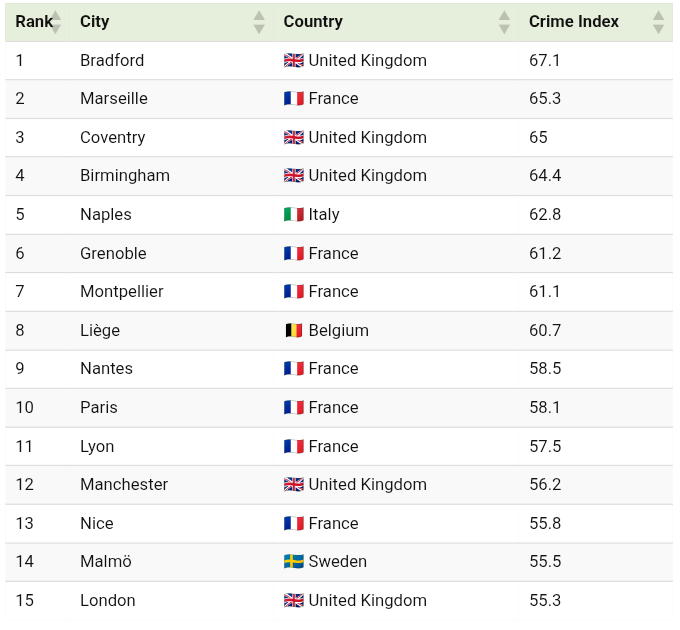Click the Lyon row rank number 11
Viewport: 680px width, 630px height.
click(x=24, y=447)
